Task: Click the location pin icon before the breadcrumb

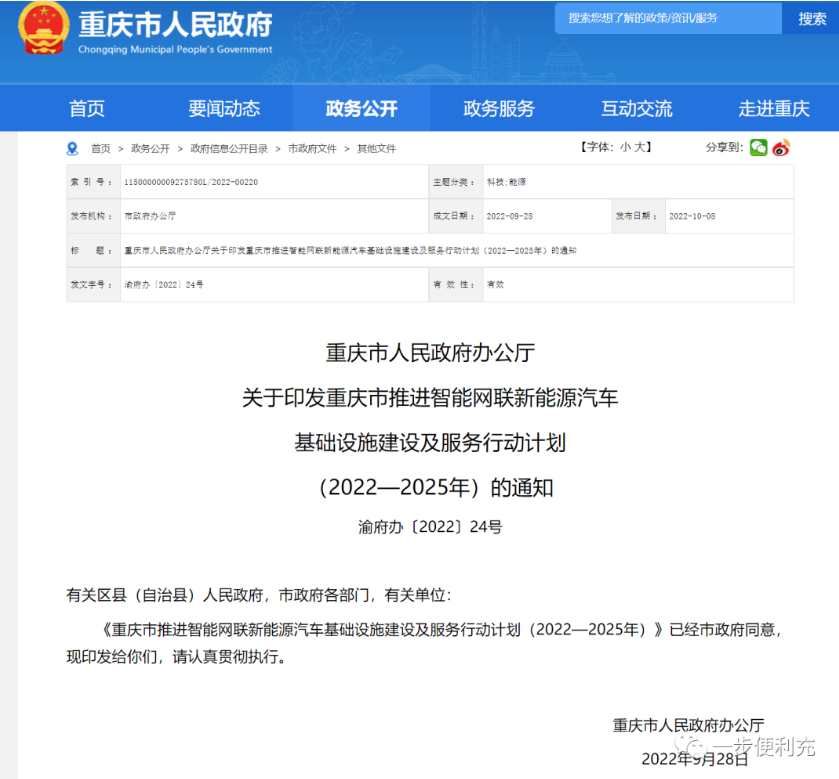Action: coord(72,148)
